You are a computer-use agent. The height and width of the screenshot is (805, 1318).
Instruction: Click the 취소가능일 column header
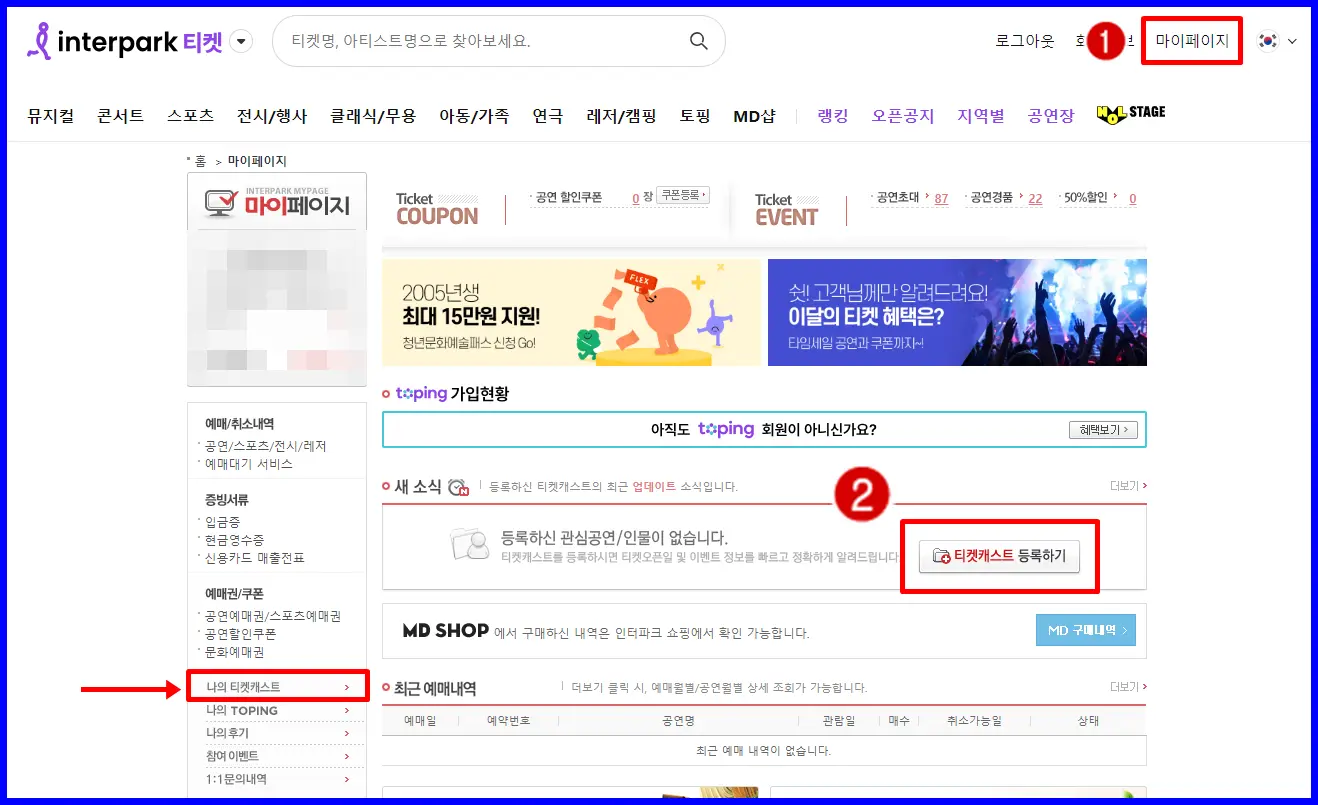(974, 721)
